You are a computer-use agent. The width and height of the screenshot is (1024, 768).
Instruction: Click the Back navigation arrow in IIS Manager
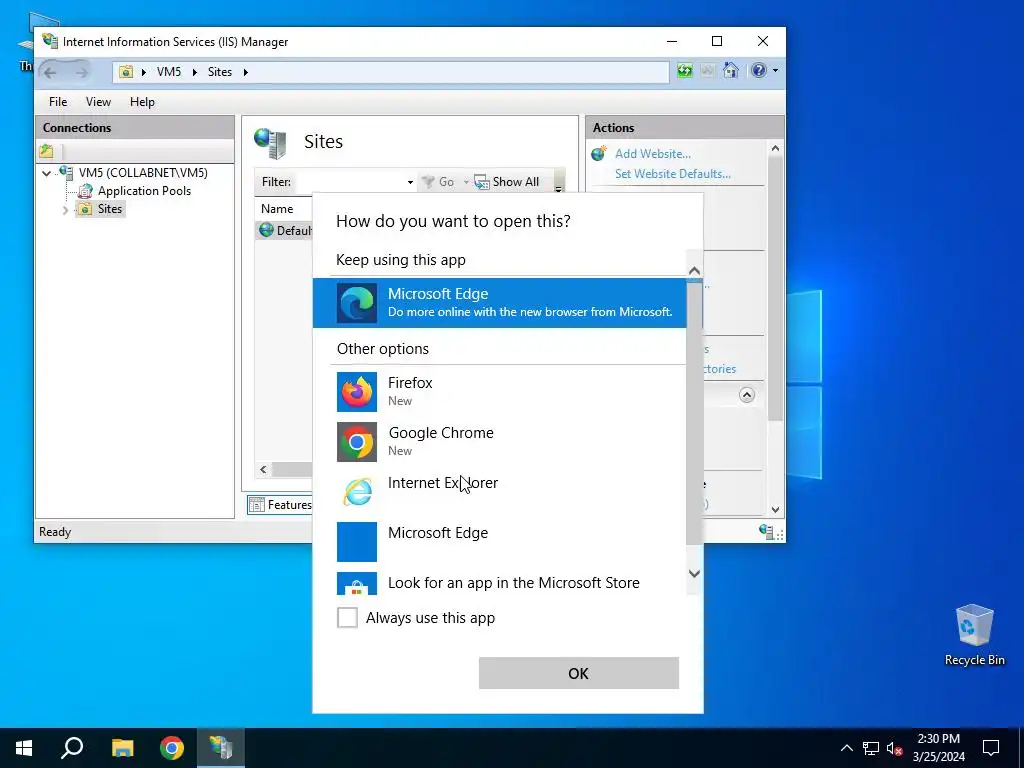[50, 72]
